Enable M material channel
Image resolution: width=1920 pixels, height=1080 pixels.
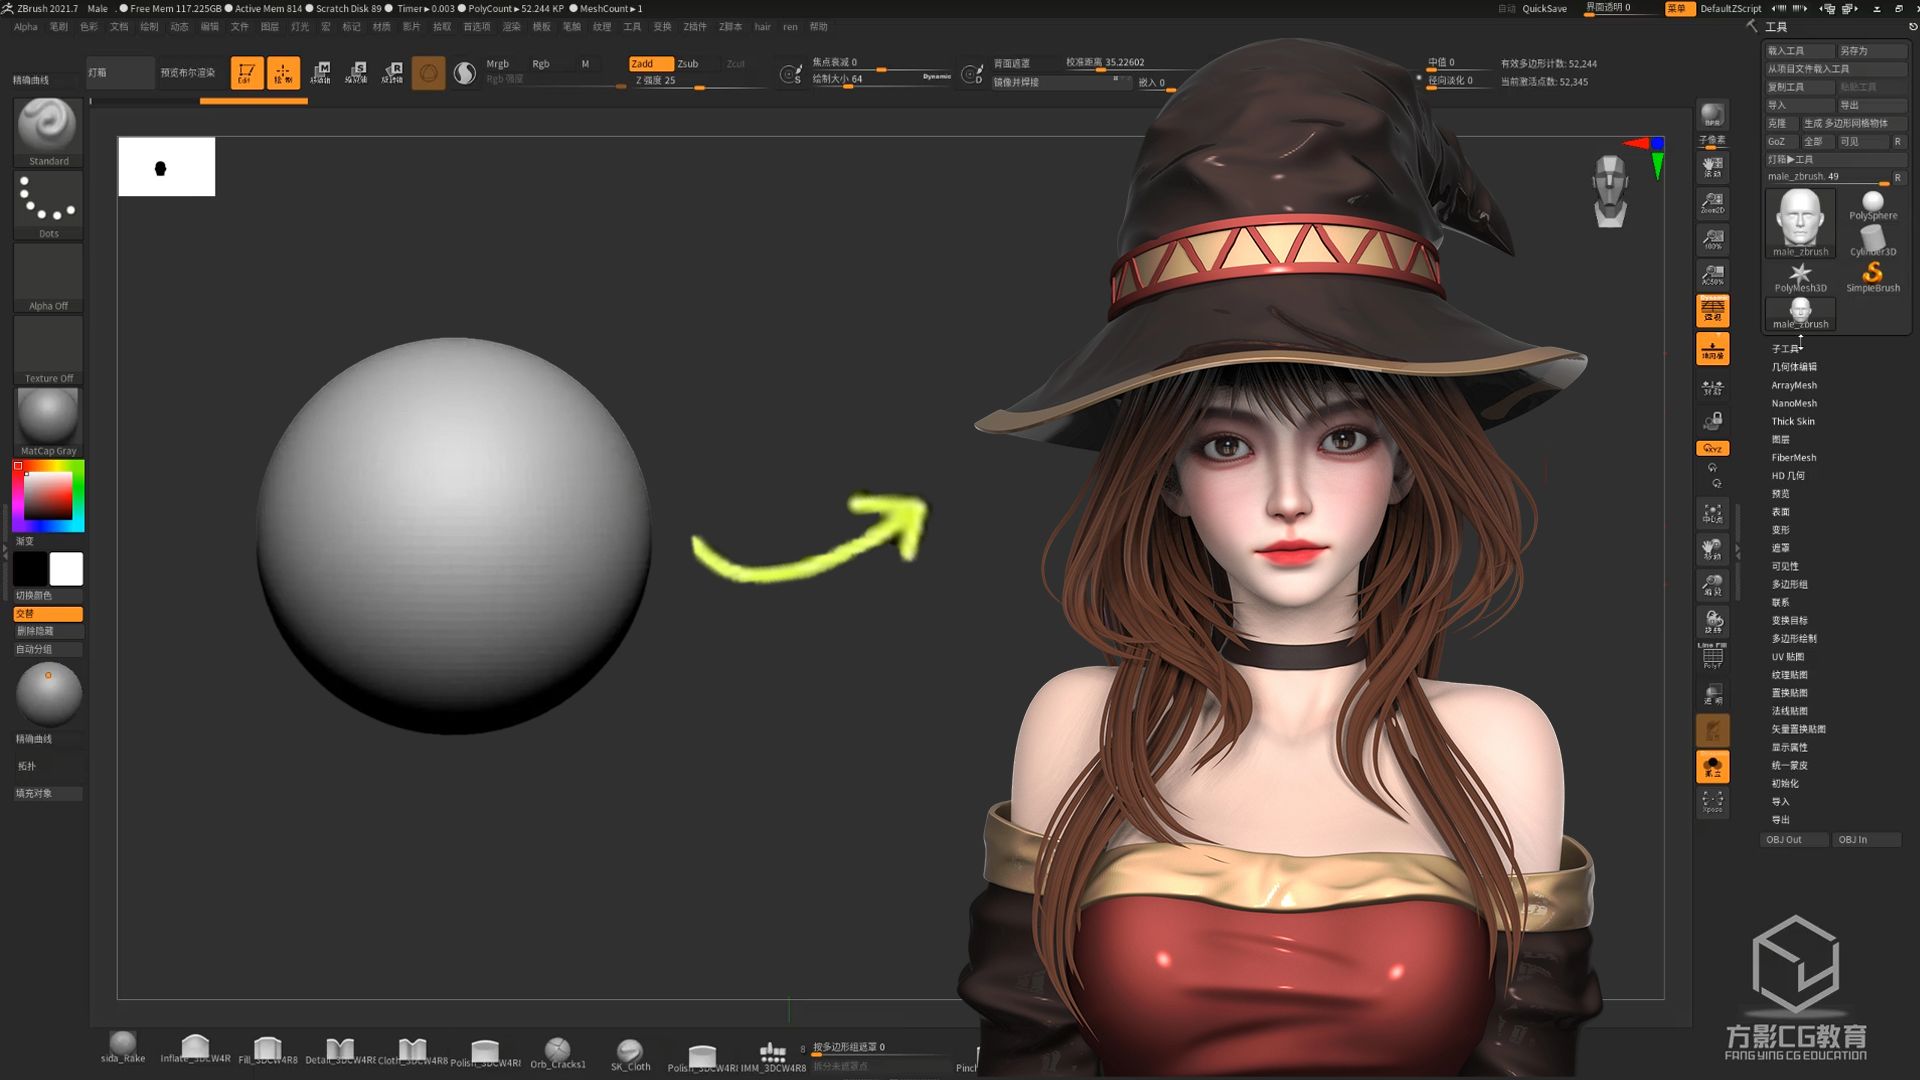[585, 64]
